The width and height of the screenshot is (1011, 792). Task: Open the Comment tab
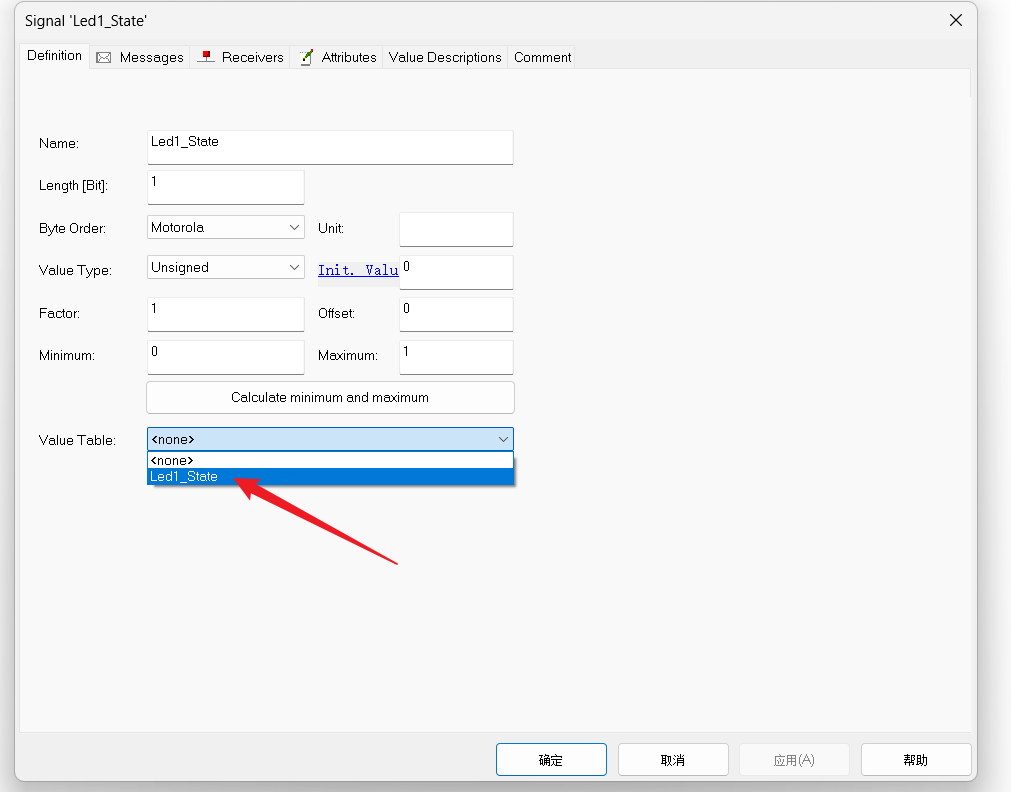[542, 57]
